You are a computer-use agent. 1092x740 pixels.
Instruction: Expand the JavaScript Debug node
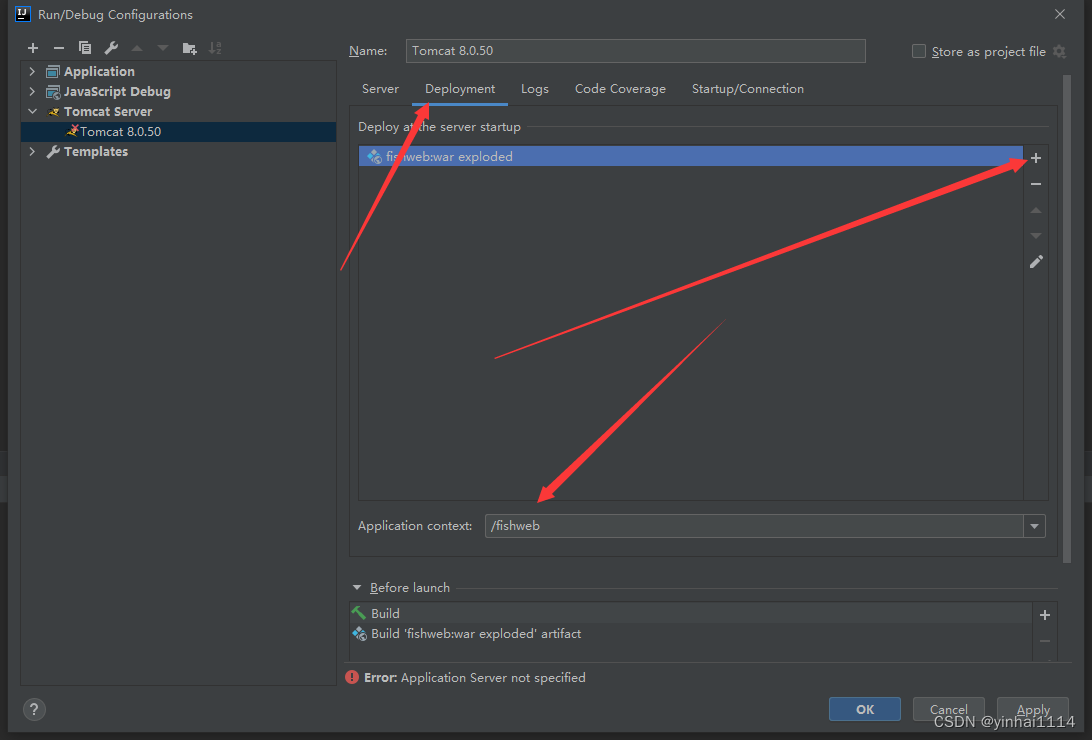tap(32, 91)
